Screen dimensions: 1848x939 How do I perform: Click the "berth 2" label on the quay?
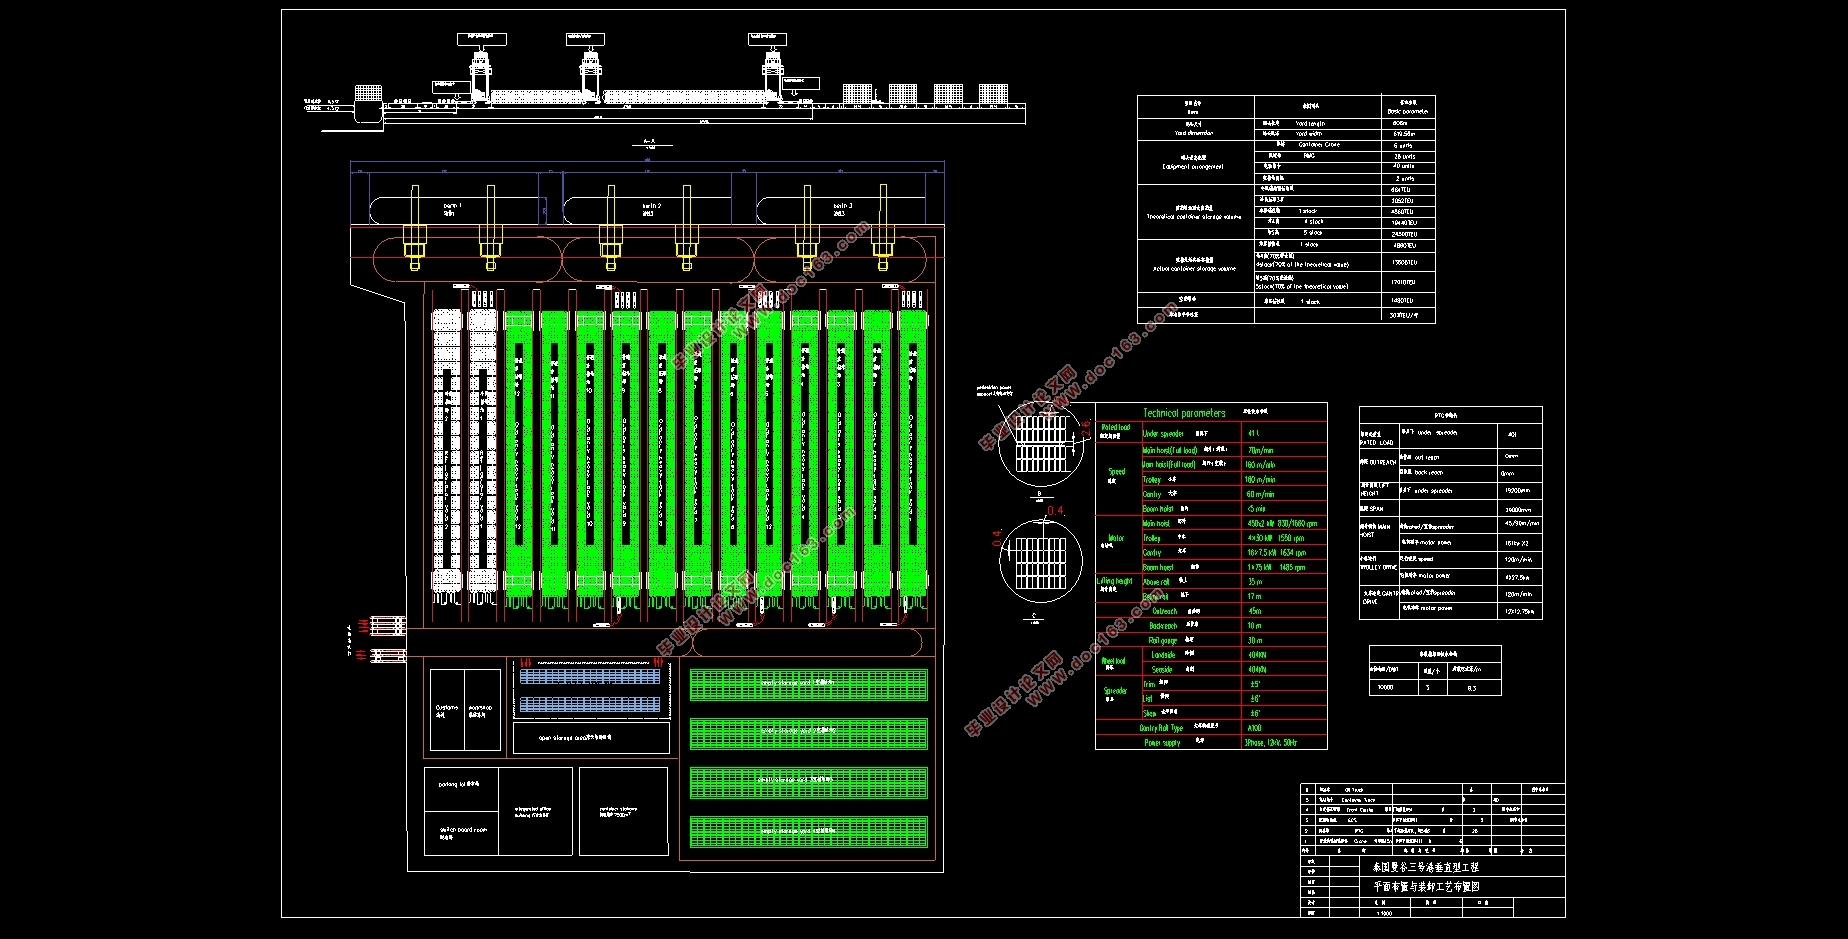[x=651, y=206]
